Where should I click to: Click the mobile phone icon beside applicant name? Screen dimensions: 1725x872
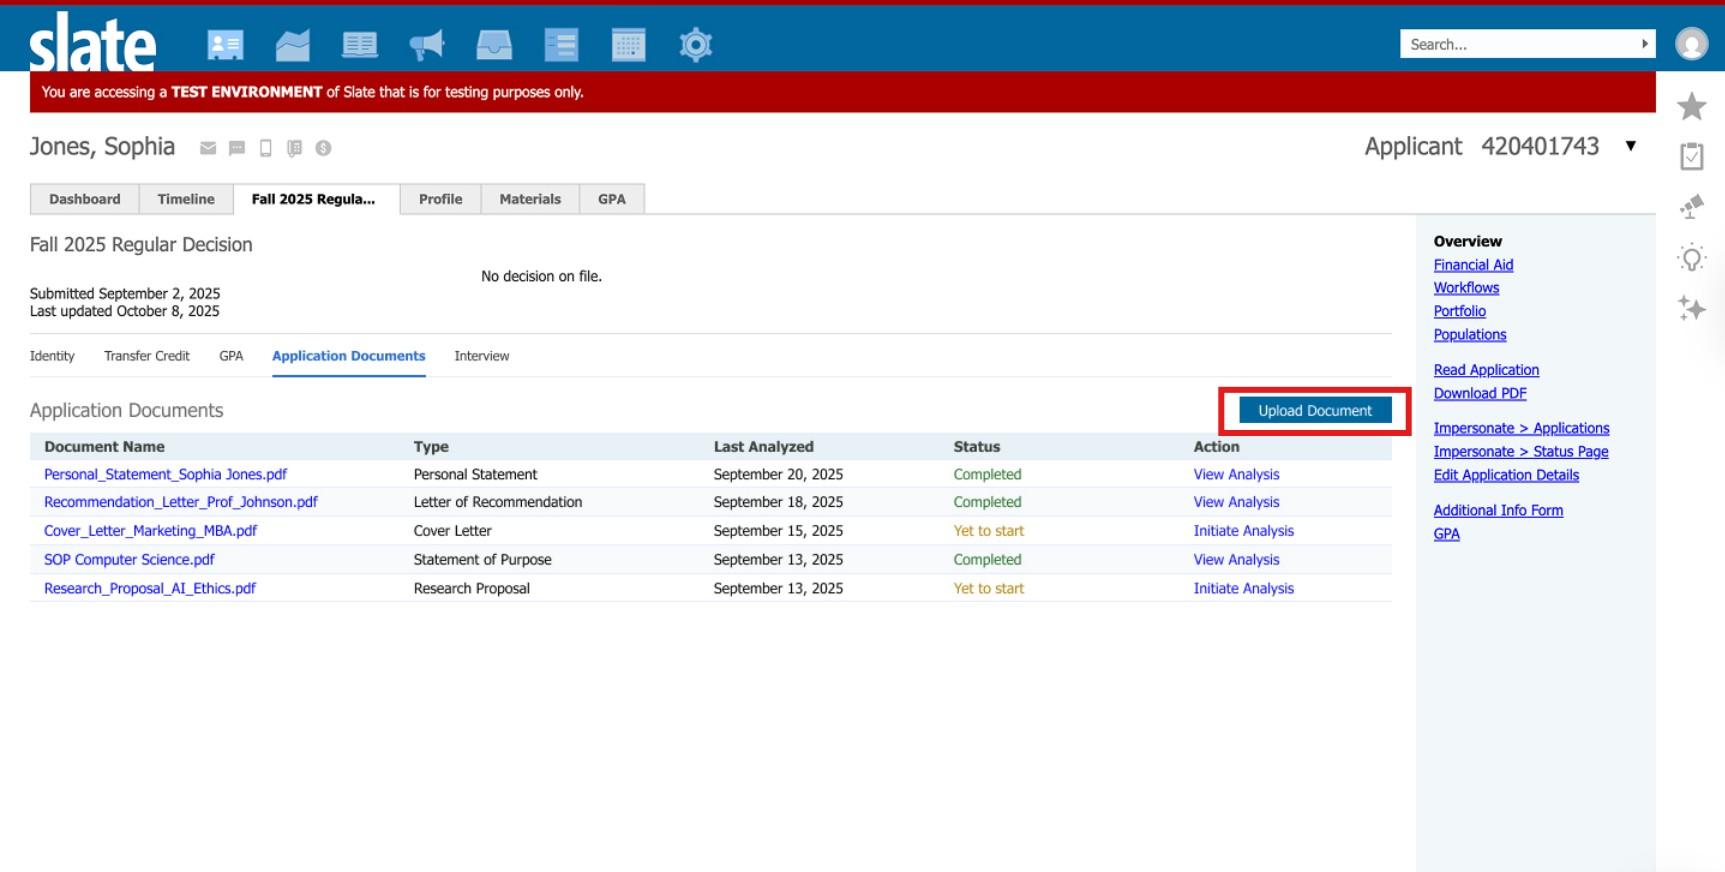click(x=266, y=148)
